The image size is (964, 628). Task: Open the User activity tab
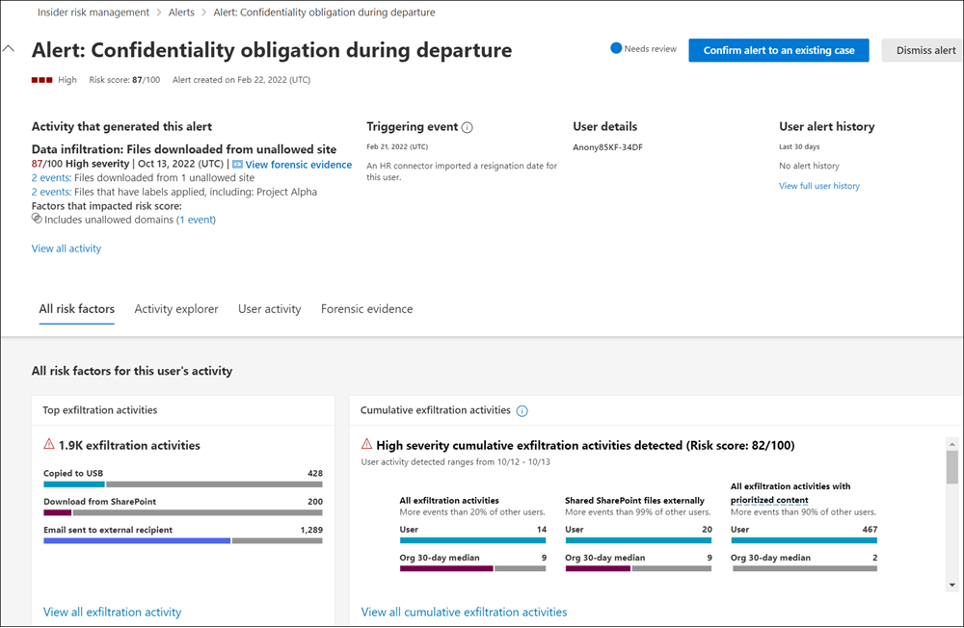(269, 309)
